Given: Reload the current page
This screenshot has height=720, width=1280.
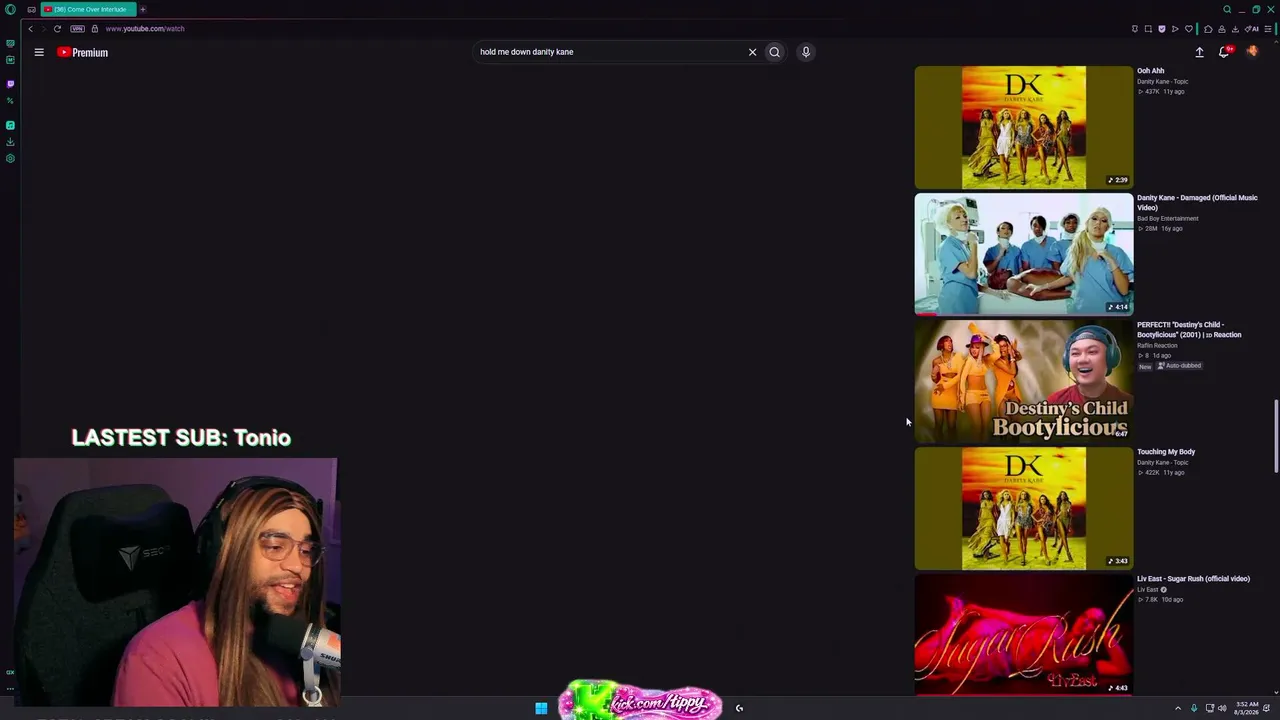Looking at the screenshot, I should [x=57, y=29].
